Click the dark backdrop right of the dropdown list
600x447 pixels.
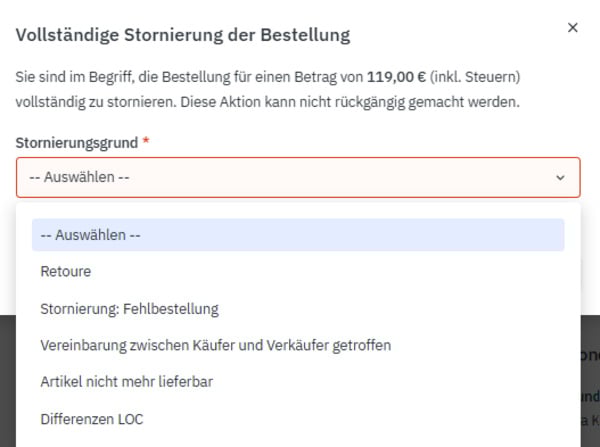tap(590, 381)
